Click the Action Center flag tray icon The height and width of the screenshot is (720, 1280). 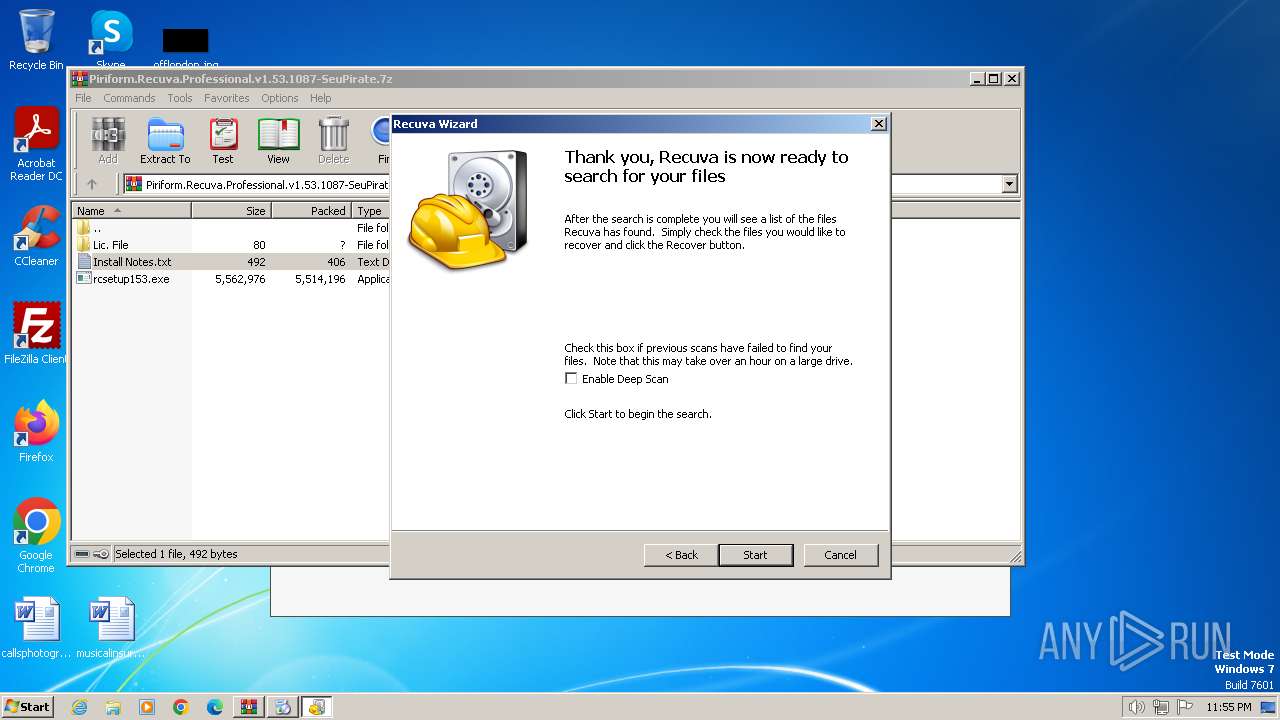coord(1186,707)
